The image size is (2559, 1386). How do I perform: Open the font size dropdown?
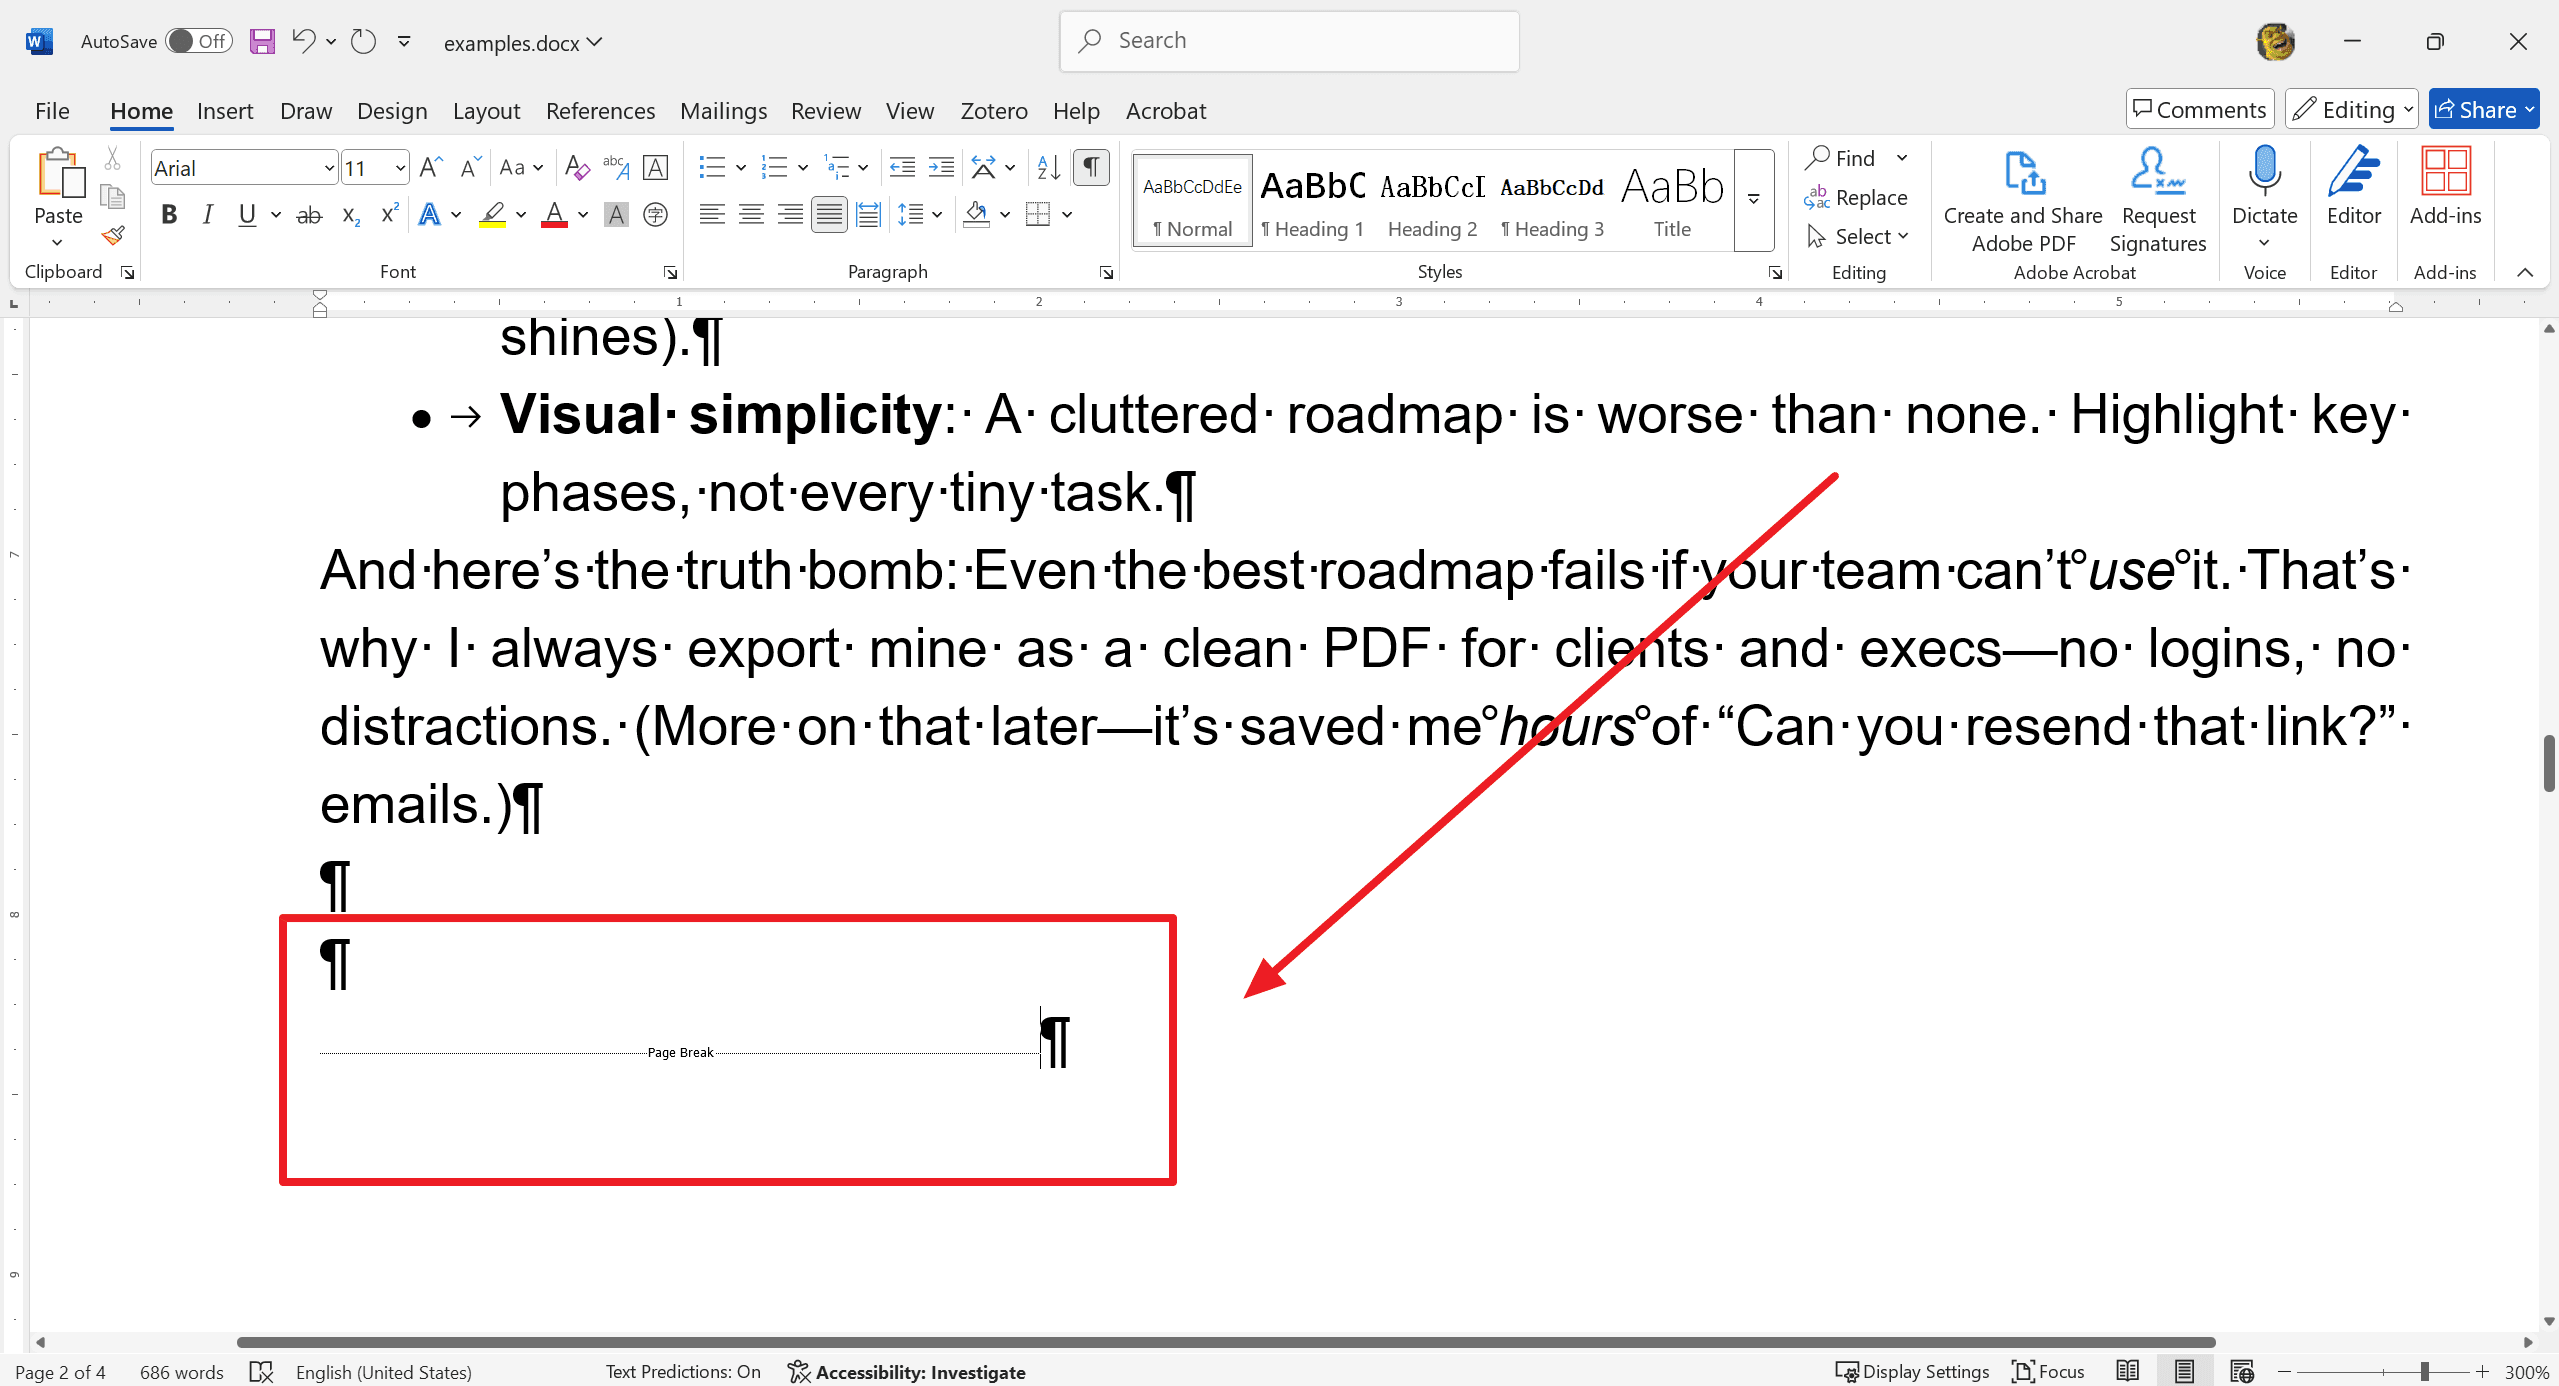click(400, 168)
